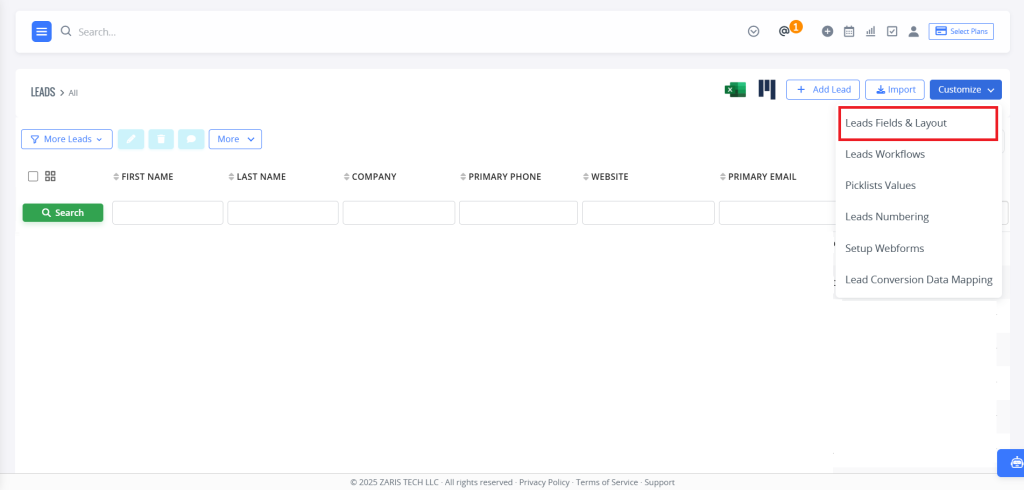Open the Support footer link
1024x490 pixels.
(660, 482)
